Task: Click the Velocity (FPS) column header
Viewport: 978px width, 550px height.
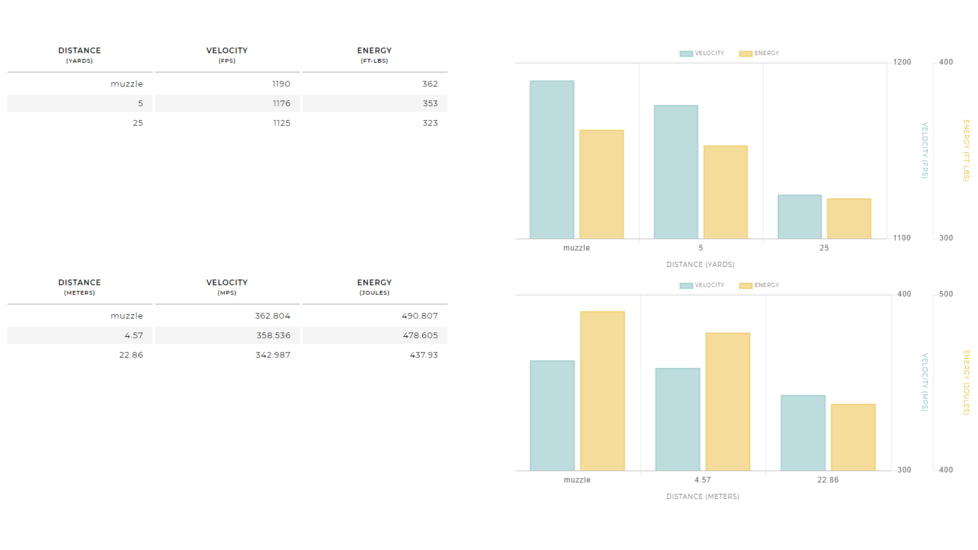Action: click(x=227, y=55)
